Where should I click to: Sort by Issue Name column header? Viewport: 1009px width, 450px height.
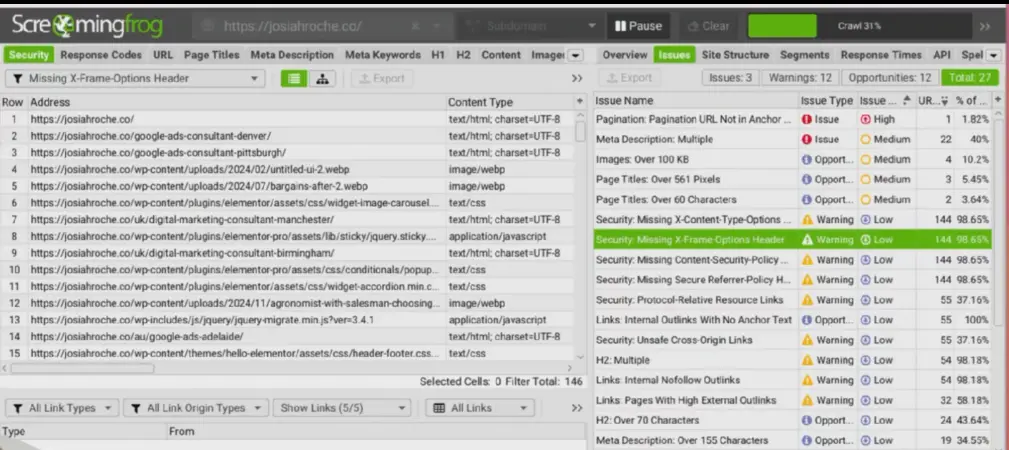695,100
